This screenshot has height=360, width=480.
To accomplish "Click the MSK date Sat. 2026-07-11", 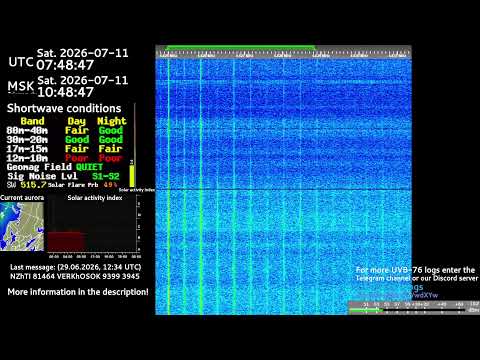I will [83, 80].
